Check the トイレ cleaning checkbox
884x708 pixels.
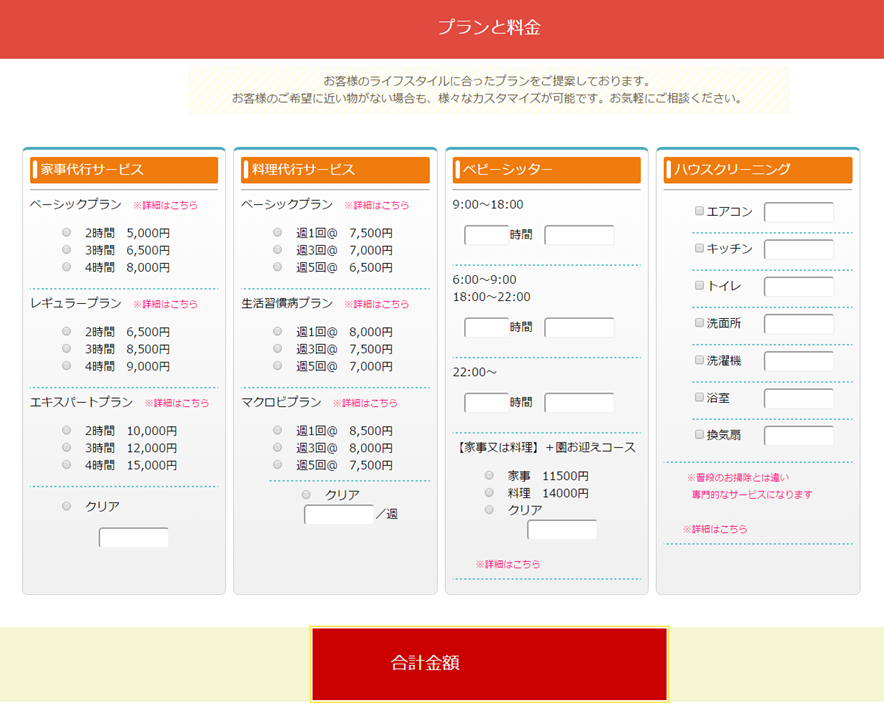tap(699, 285)
